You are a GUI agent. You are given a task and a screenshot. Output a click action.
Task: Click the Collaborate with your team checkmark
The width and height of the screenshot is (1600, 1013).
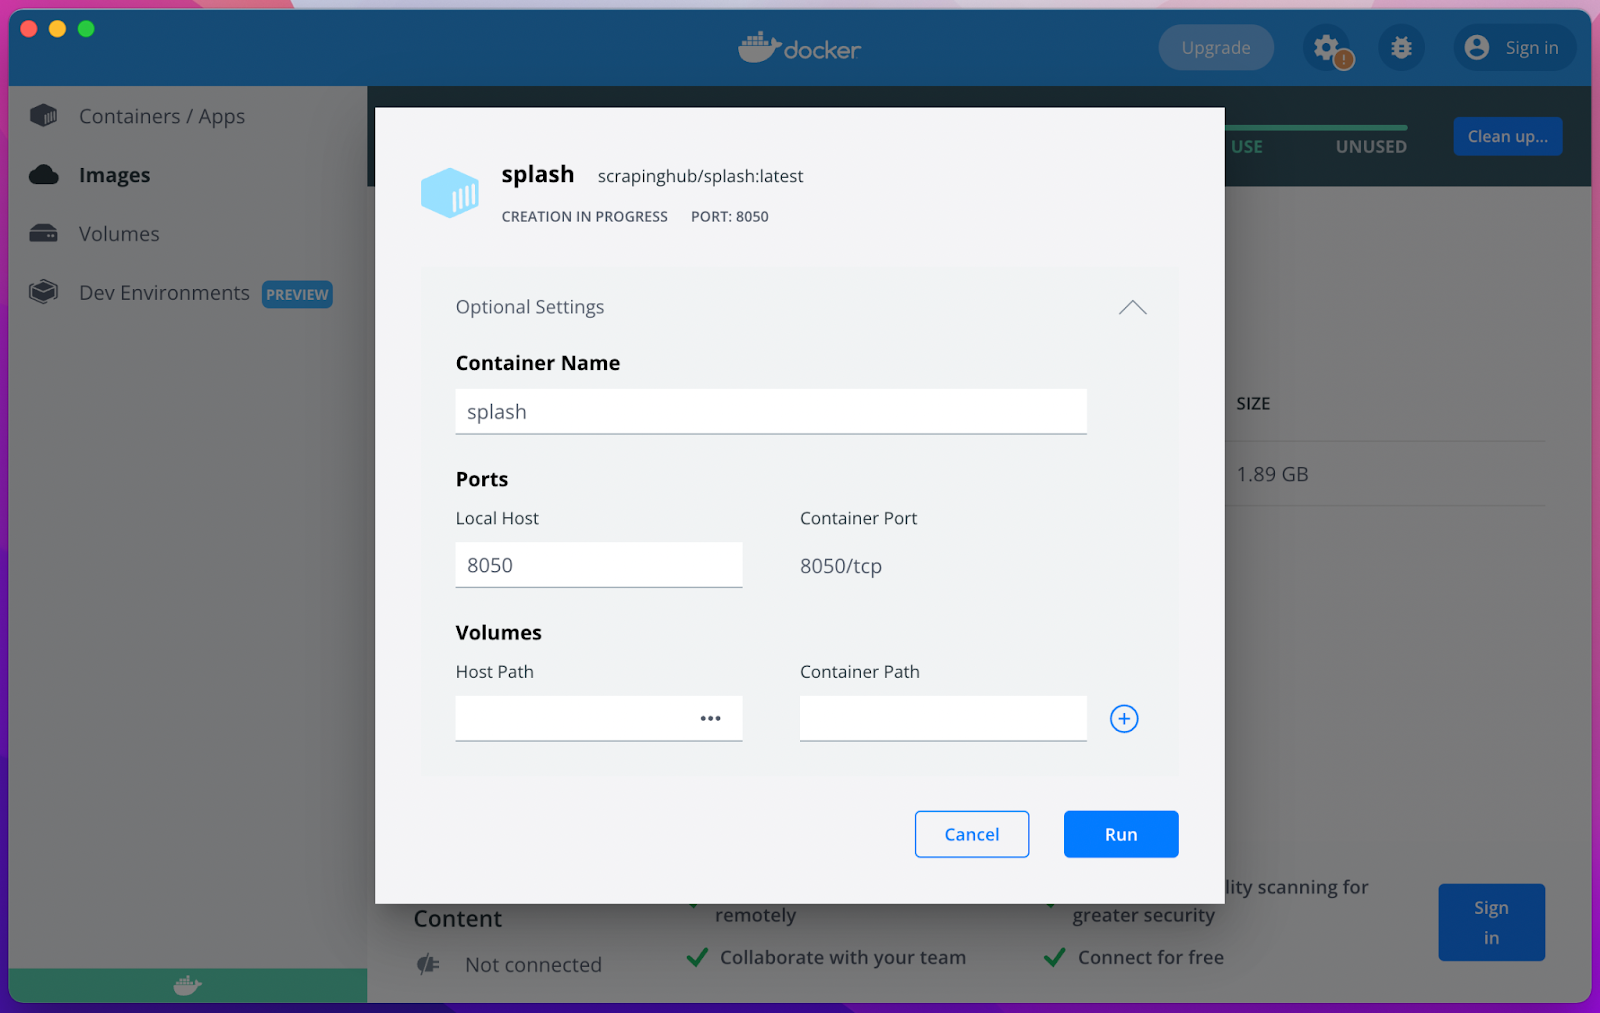point(697,957)
